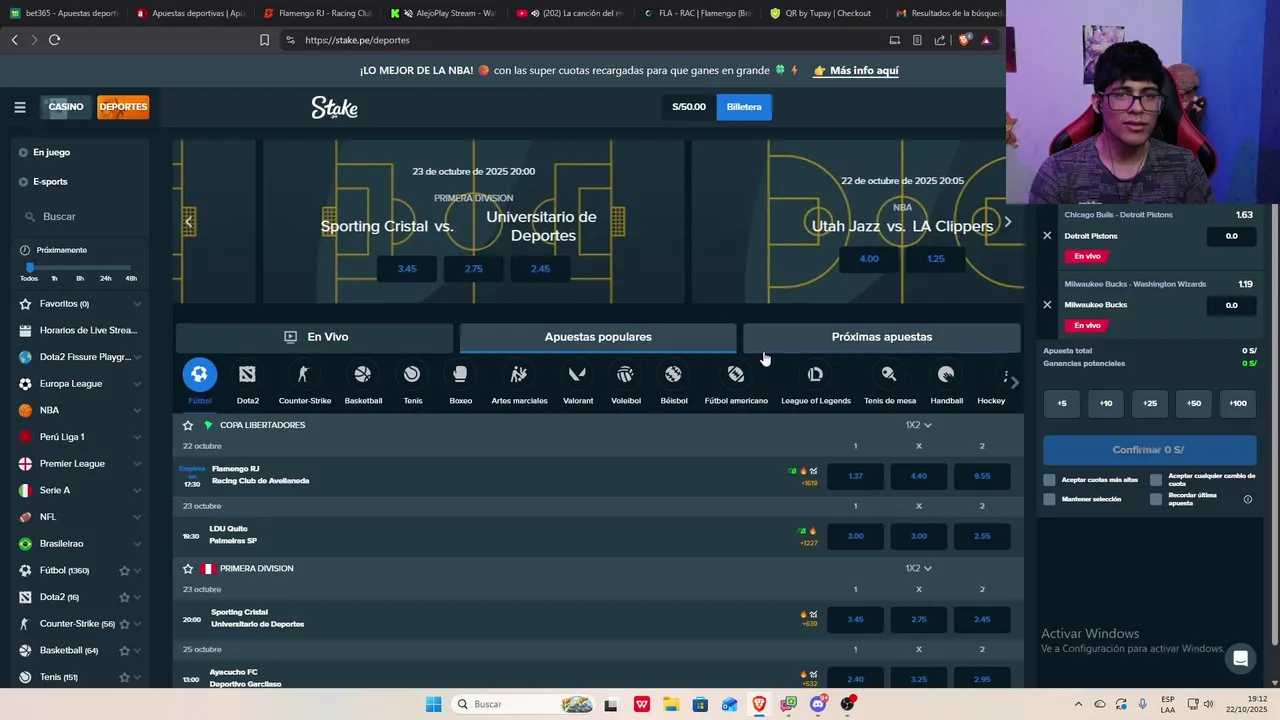Click Confirmar 0 S/ button
The width and height of the screenshot is (1280, 720).
[1148, 450]
